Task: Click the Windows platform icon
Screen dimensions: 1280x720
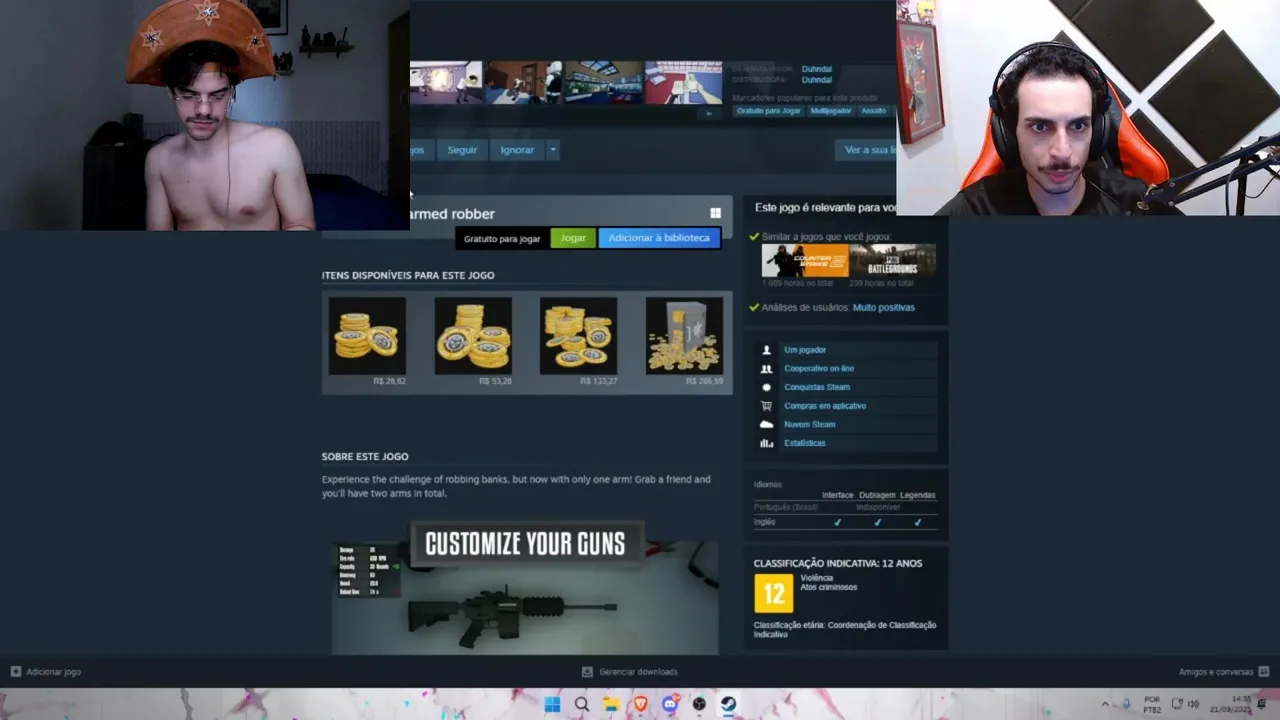Action: [x=715, y=213]
